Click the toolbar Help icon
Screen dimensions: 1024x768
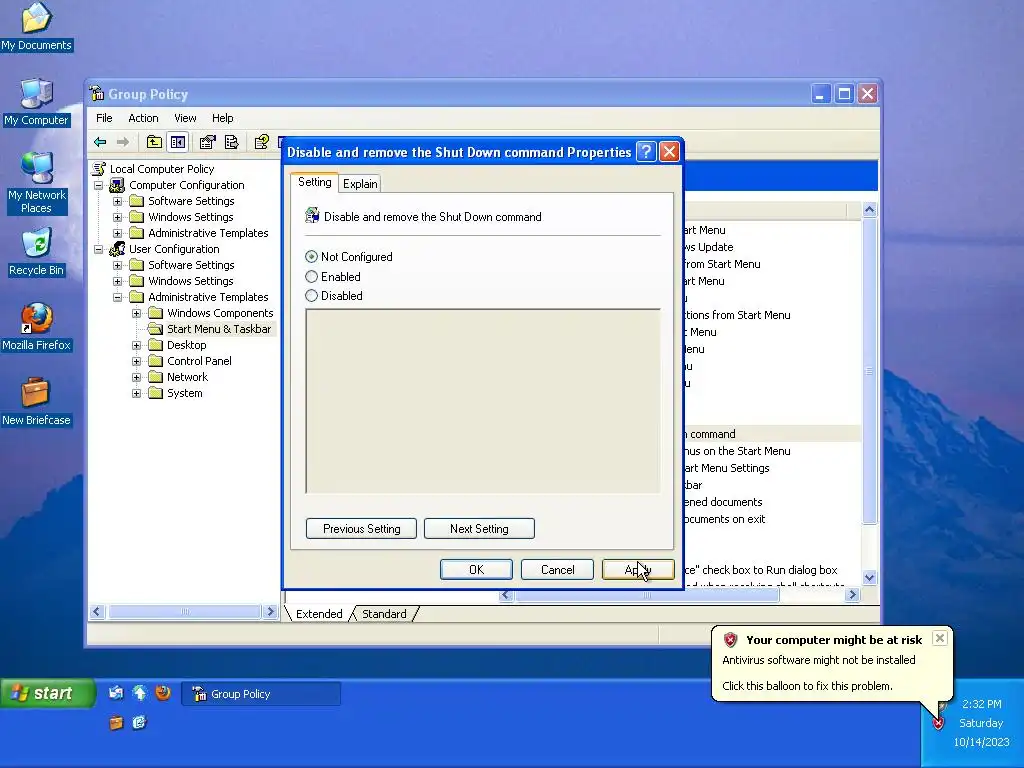pos(261,142)
